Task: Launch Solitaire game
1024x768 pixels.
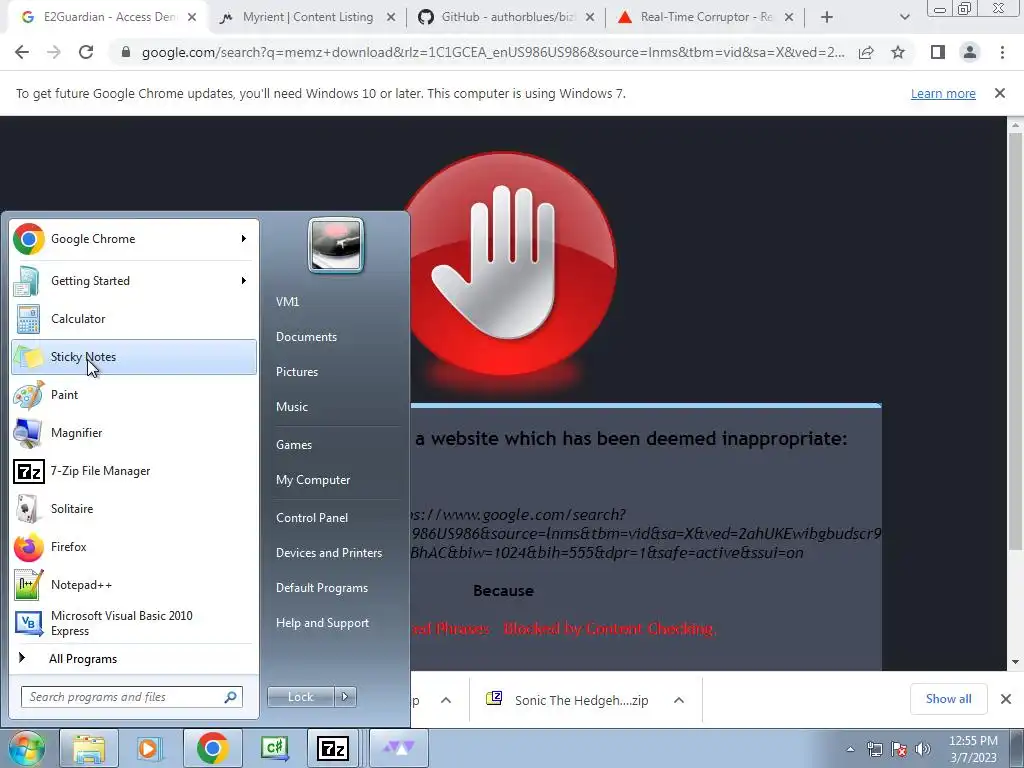Action: [134, 509]
